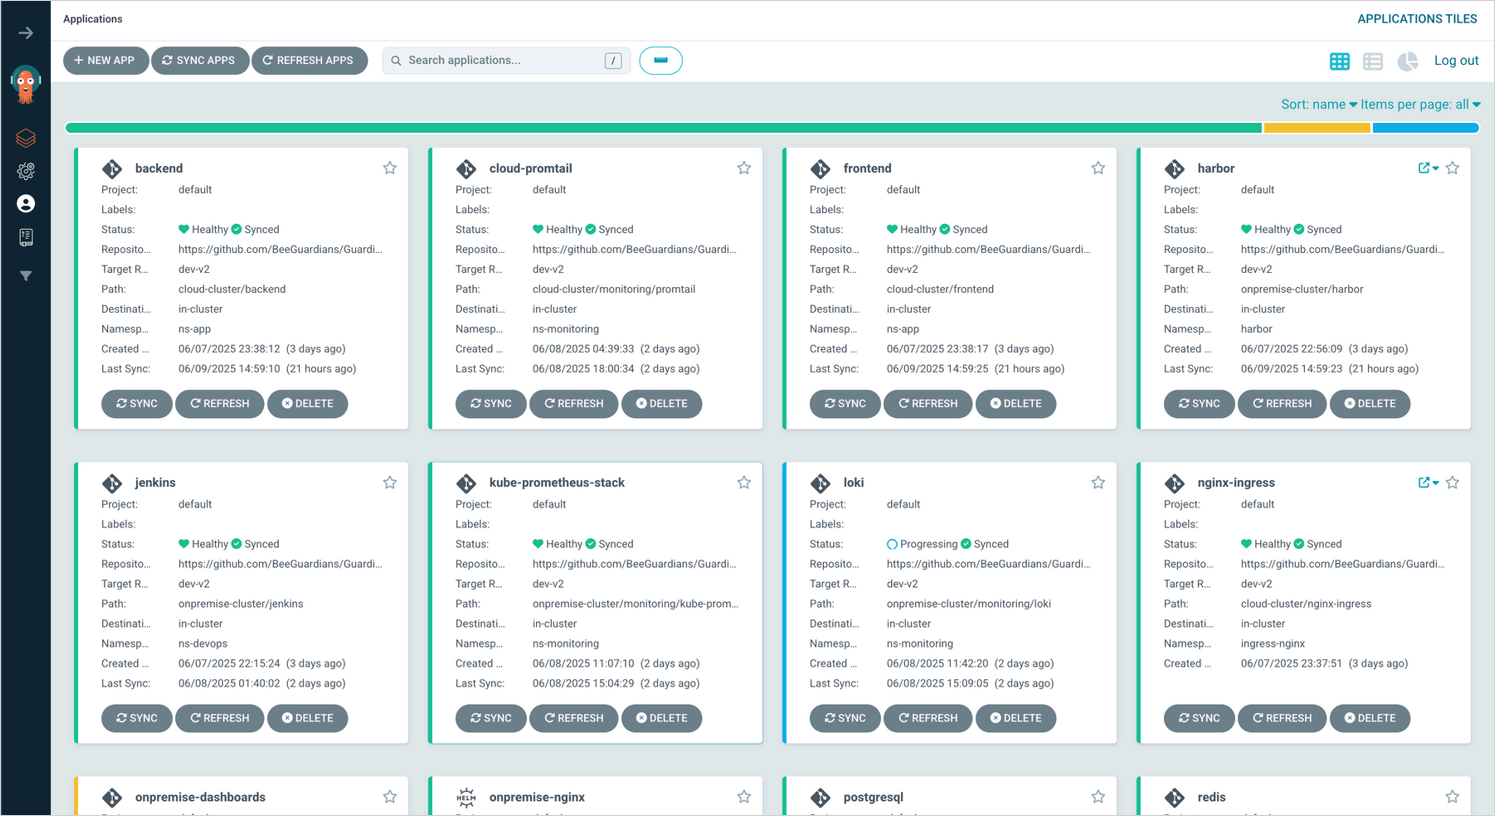Open harbor external link dropdown
The width and height of the screenshot is (1495, 816).
pyautogui.click(x=1428, y=168)
